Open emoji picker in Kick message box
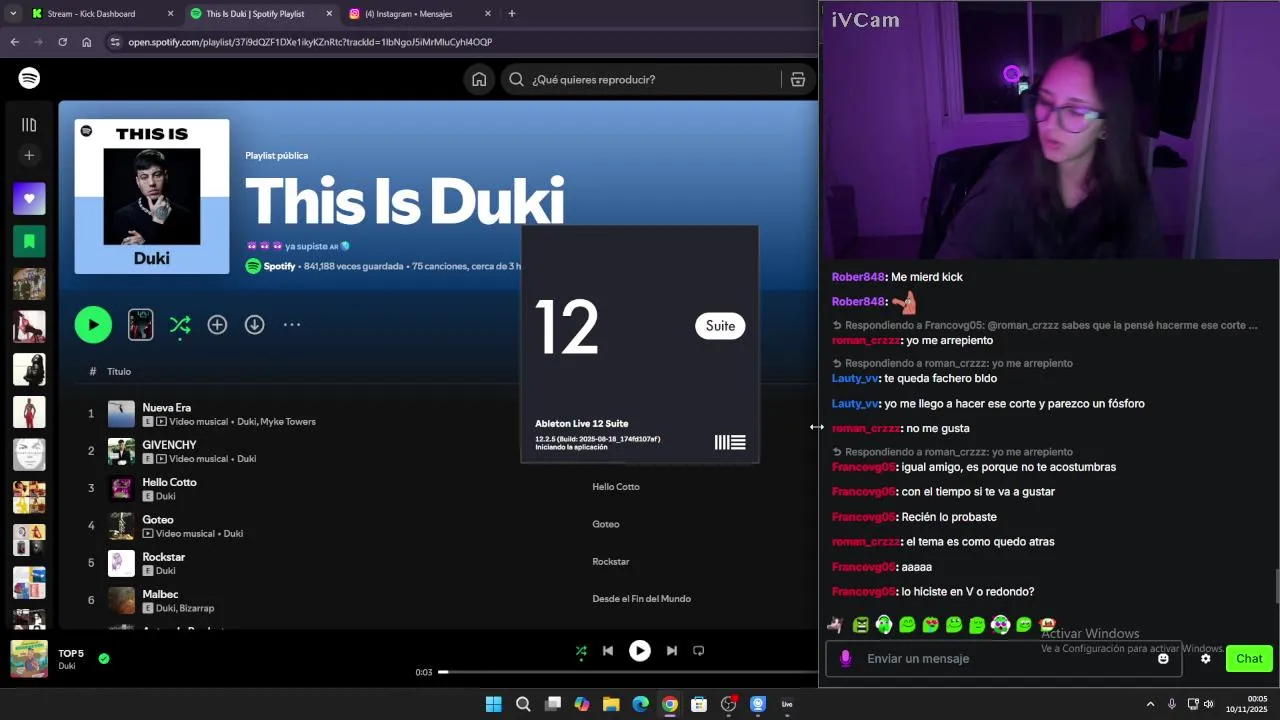The height and width of the screenshot is (720, 1280). click(1163, 659)
